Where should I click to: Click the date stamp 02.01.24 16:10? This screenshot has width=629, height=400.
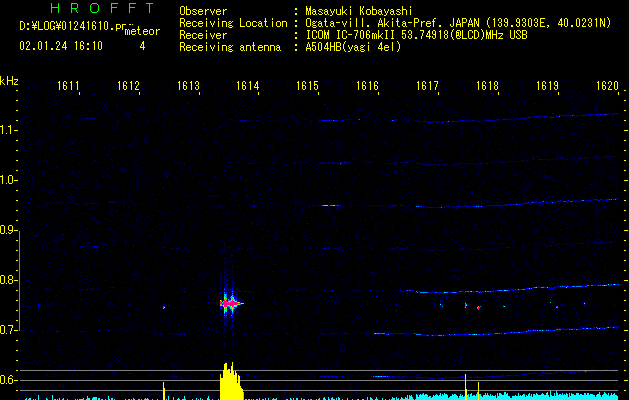[61, 46]
